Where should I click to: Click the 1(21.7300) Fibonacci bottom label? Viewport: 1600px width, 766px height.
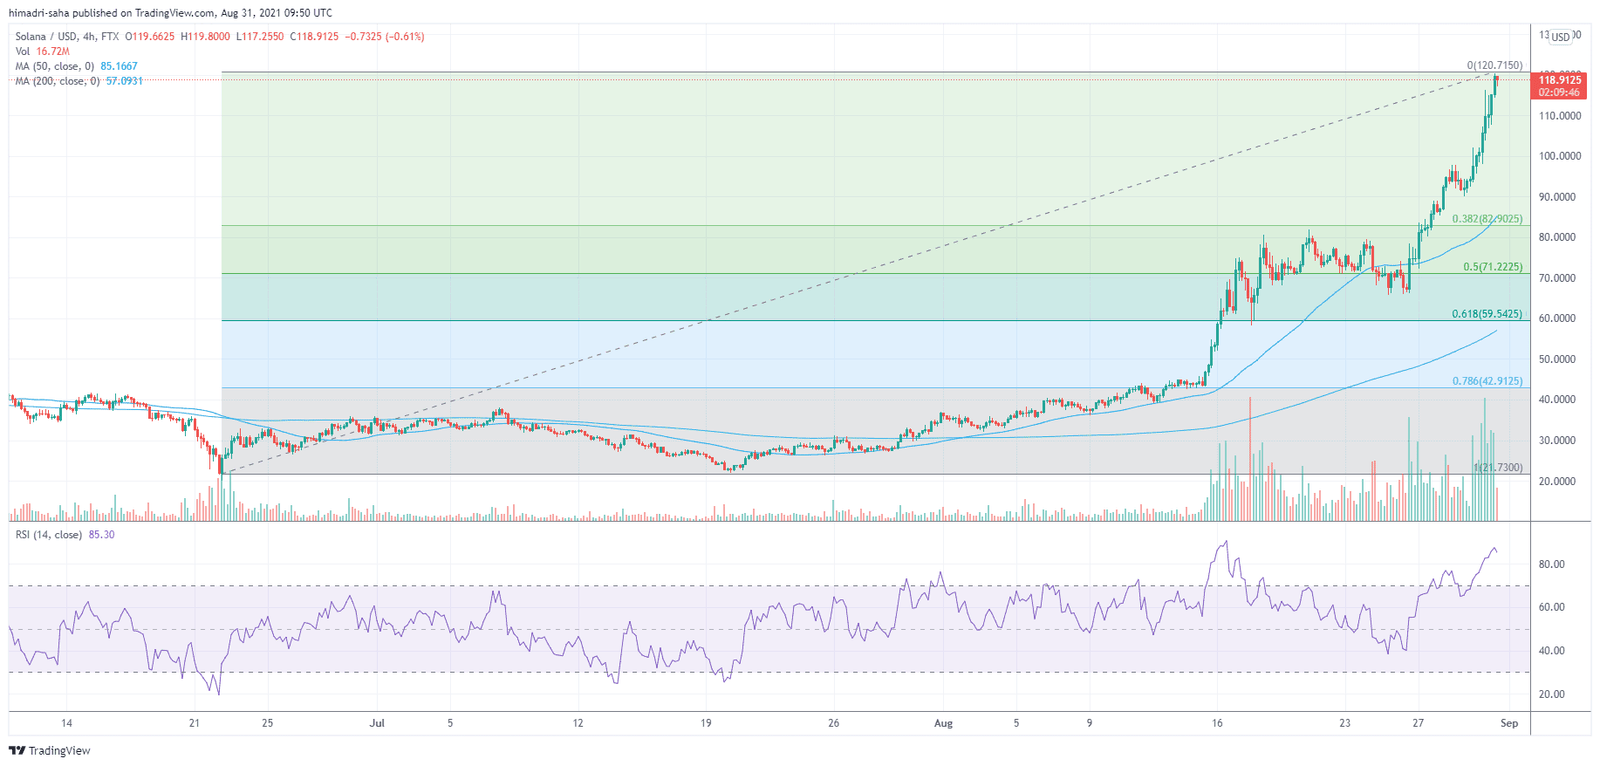(1497, 468)
